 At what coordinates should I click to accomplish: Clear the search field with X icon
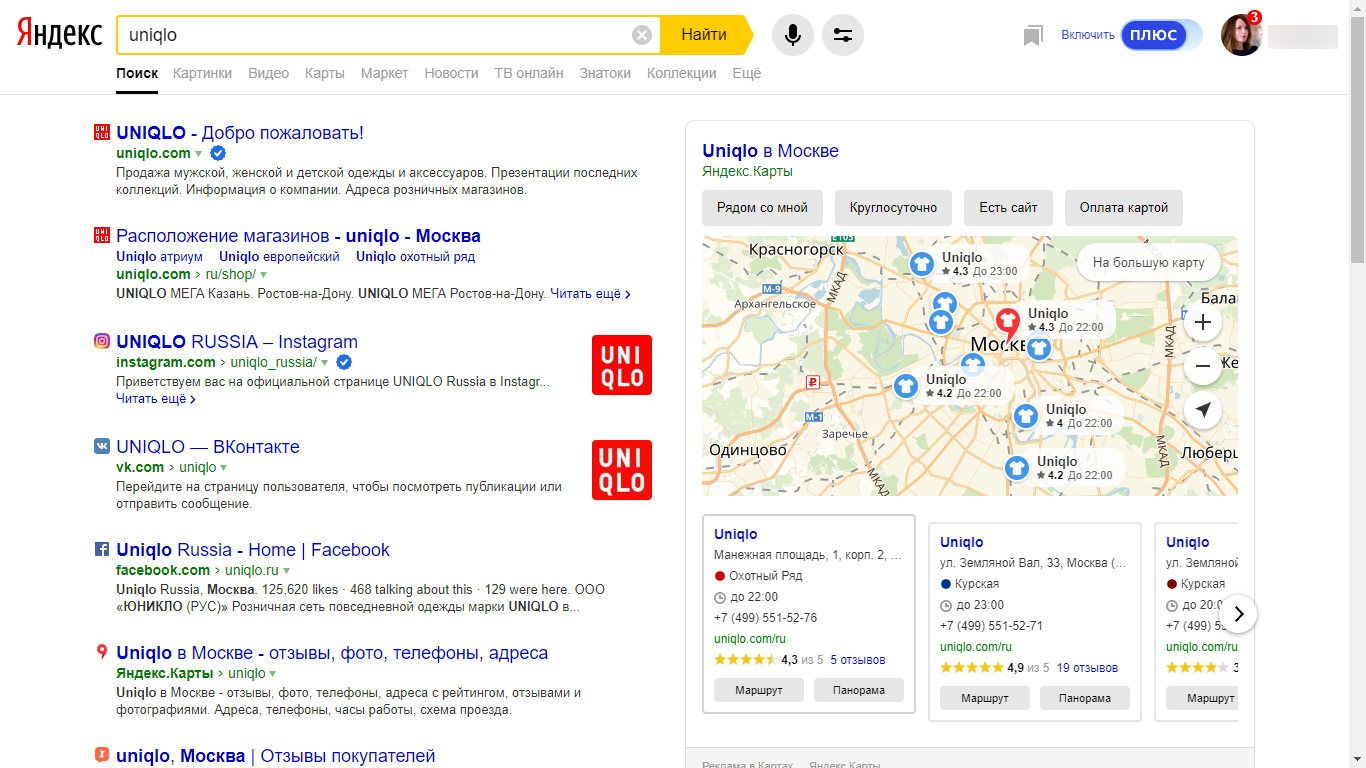tap(642, 35)
